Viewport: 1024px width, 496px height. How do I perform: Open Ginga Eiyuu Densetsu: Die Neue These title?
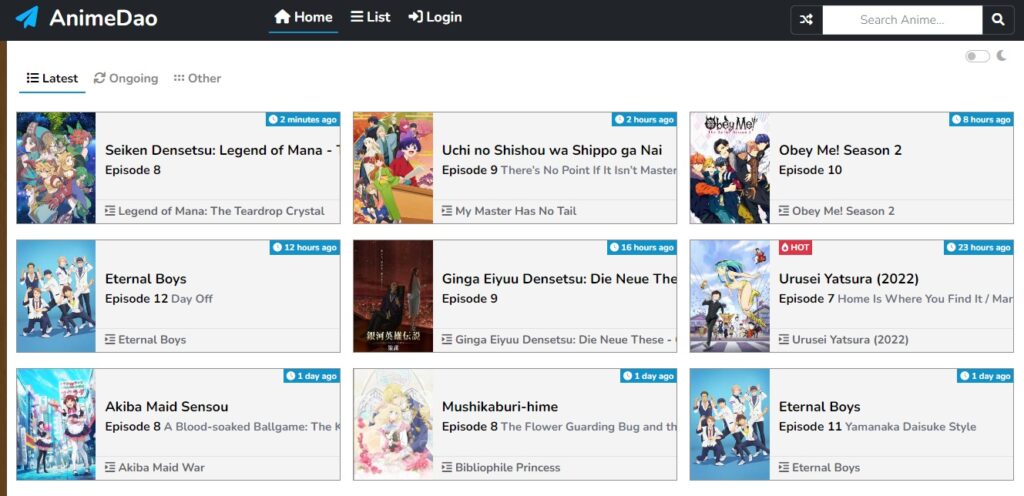559,279
